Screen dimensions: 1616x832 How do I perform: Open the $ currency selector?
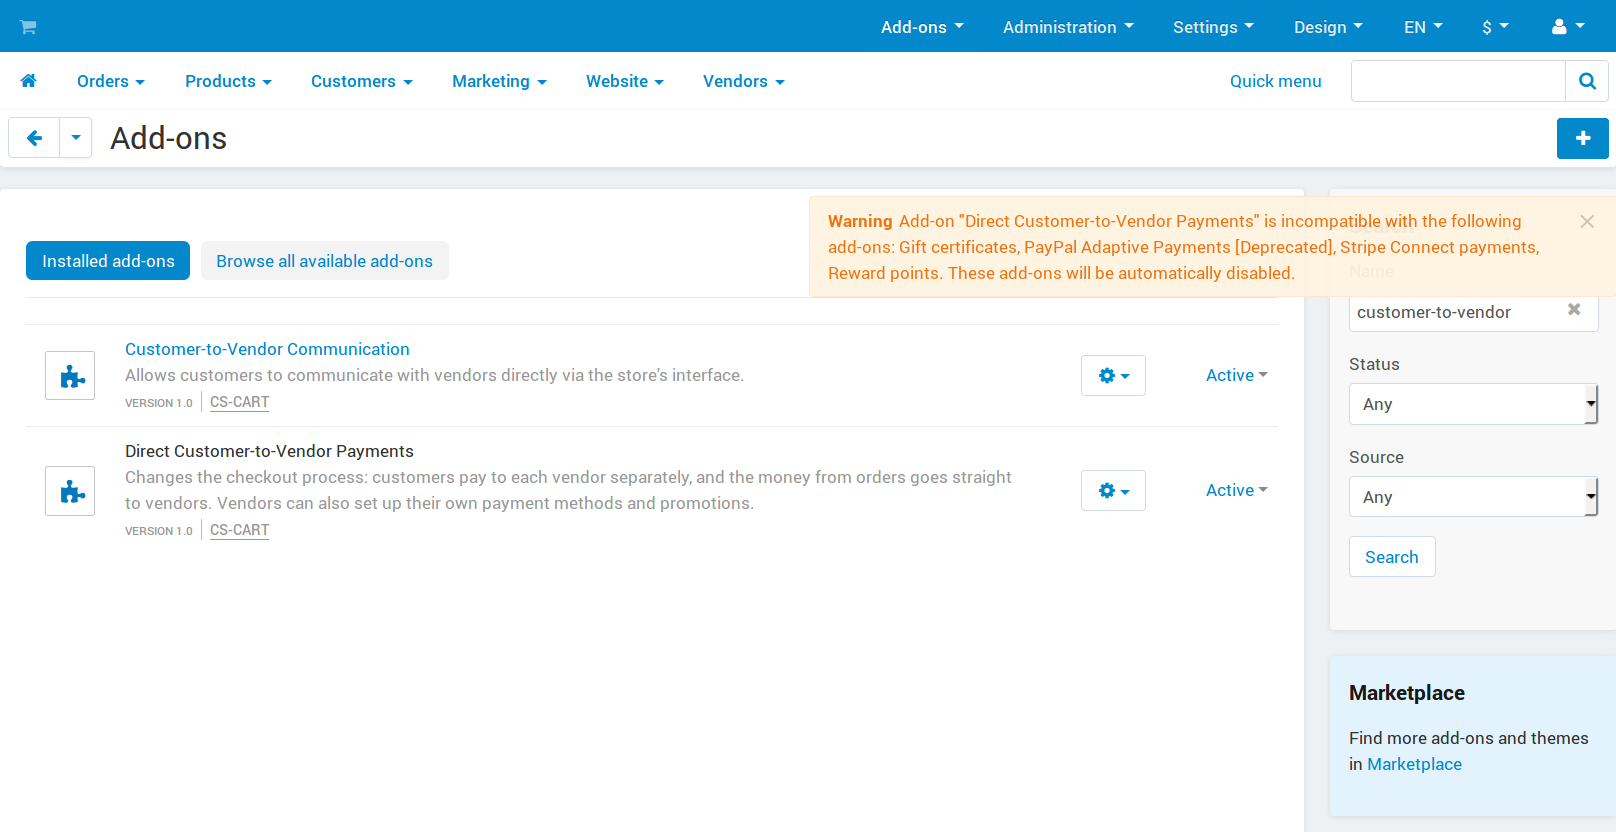coord(1495,27)
